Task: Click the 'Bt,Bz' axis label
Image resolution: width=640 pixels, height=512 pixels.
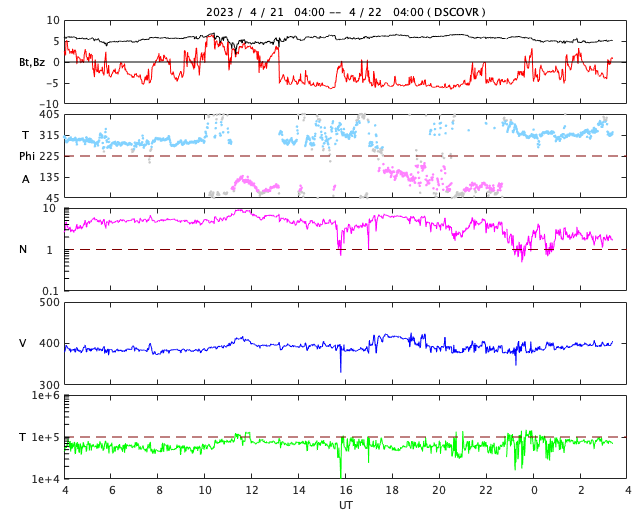Action: coord(32,62)
